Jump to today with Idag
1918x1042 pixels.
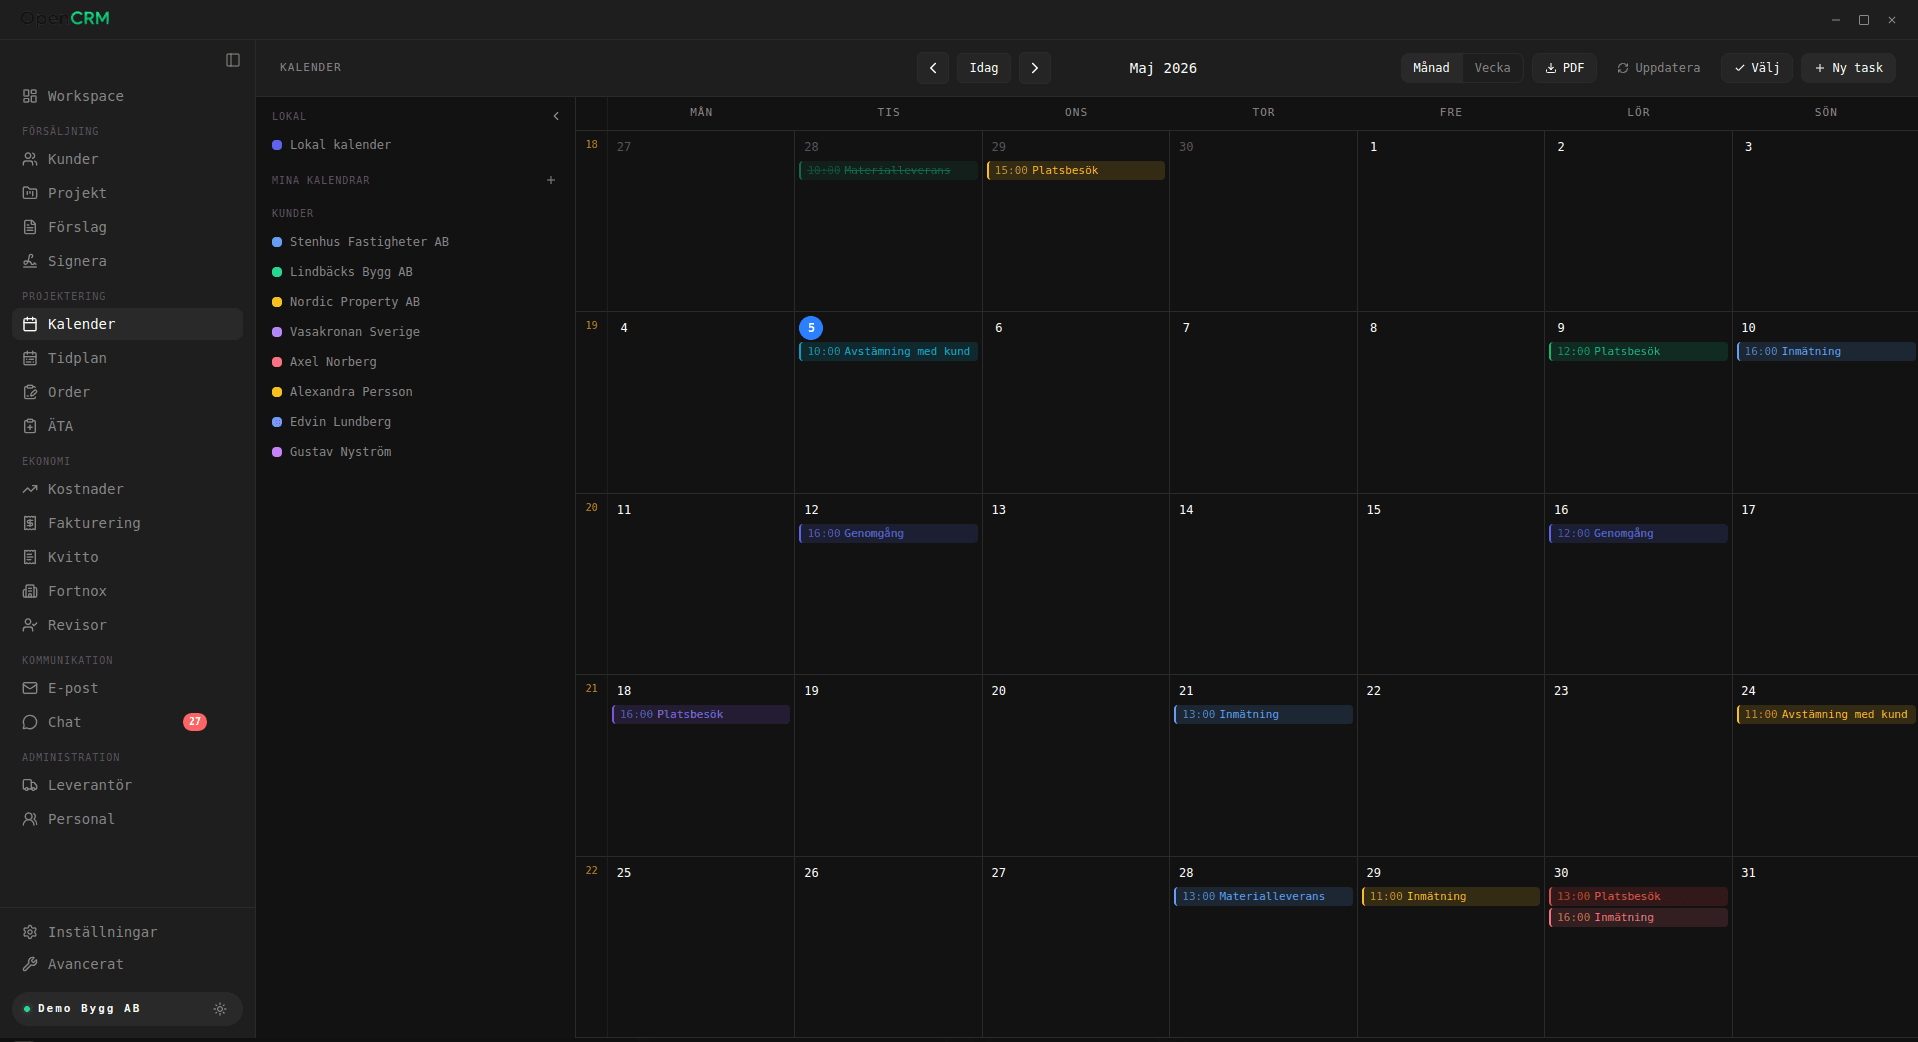(984, 68)
